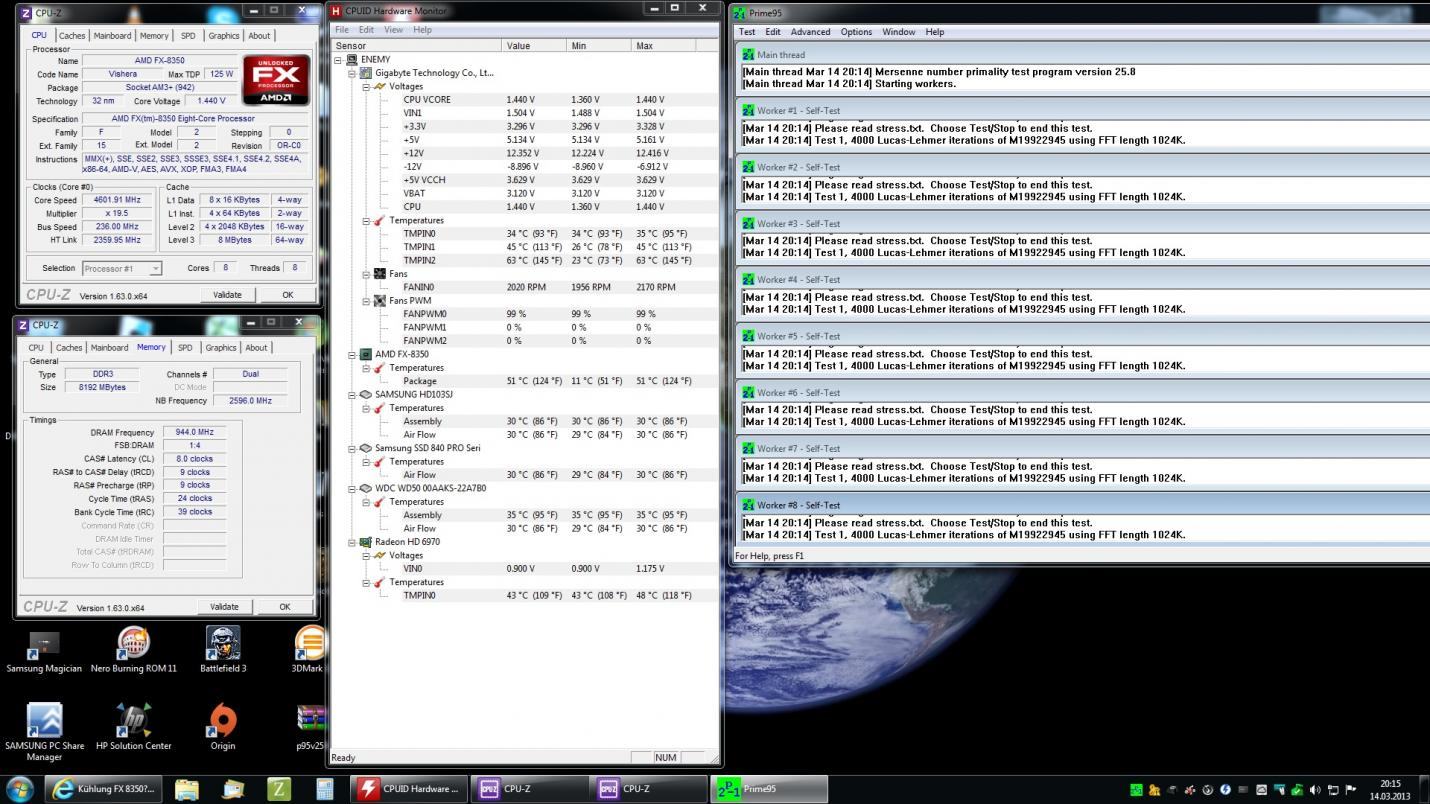Click the AMD FX logo in CPU-Z
The width and height of the screenshot is (1430, 804).
pos(276,81)
